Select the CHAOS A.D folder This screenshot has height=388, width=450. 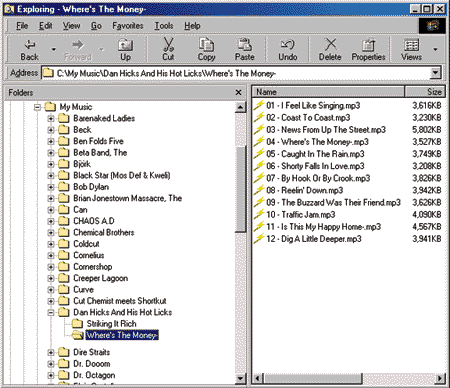pos(94,221)
